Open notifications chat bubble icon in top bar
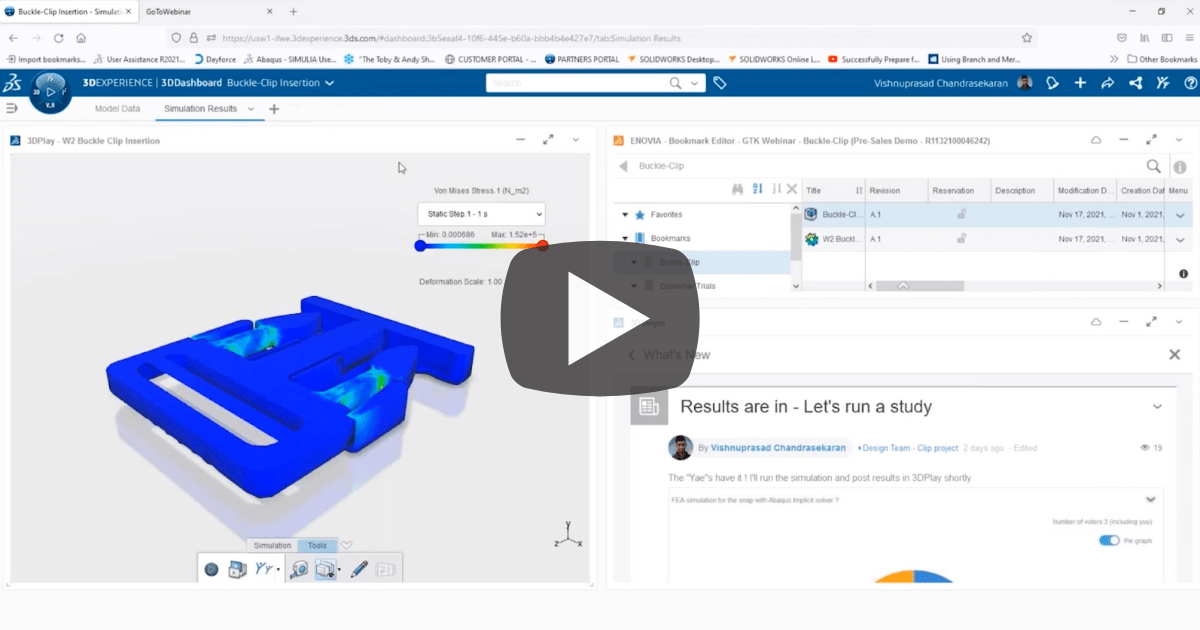 1053,83
